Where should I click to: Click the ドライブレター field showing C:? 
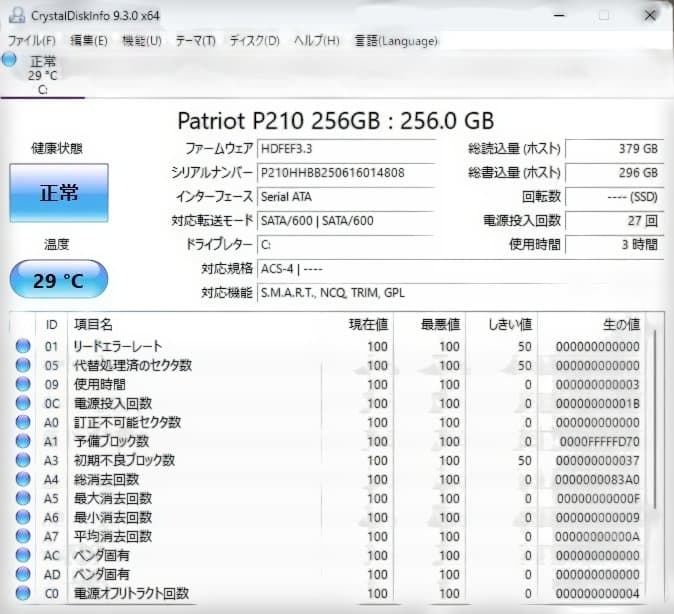(346, 245)
